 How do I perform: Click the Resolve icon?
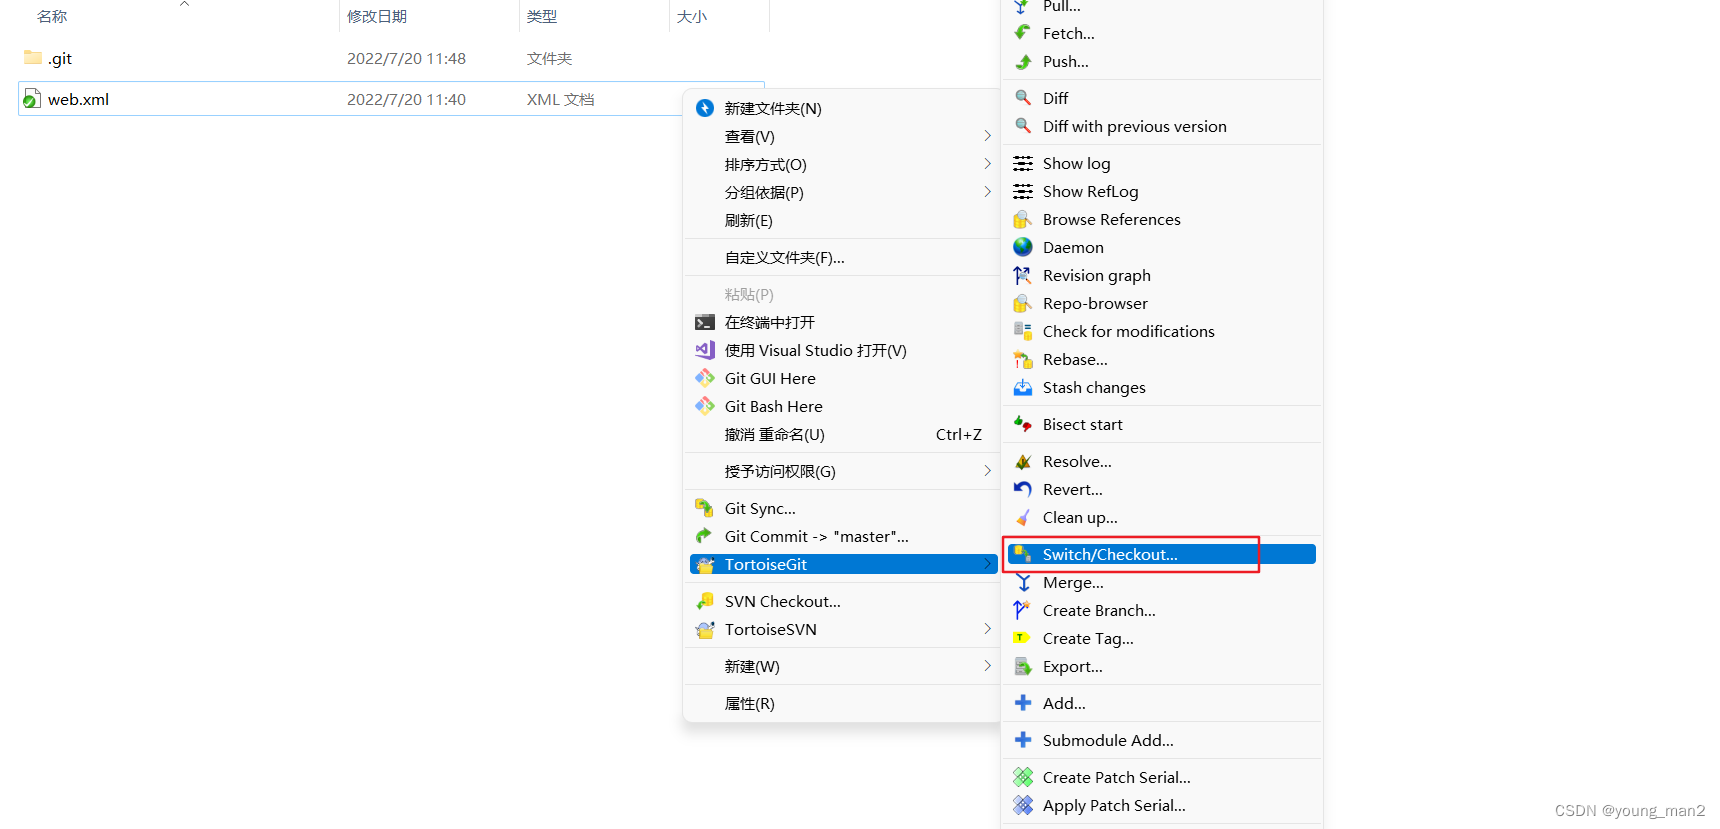(x=1023, y=461)
